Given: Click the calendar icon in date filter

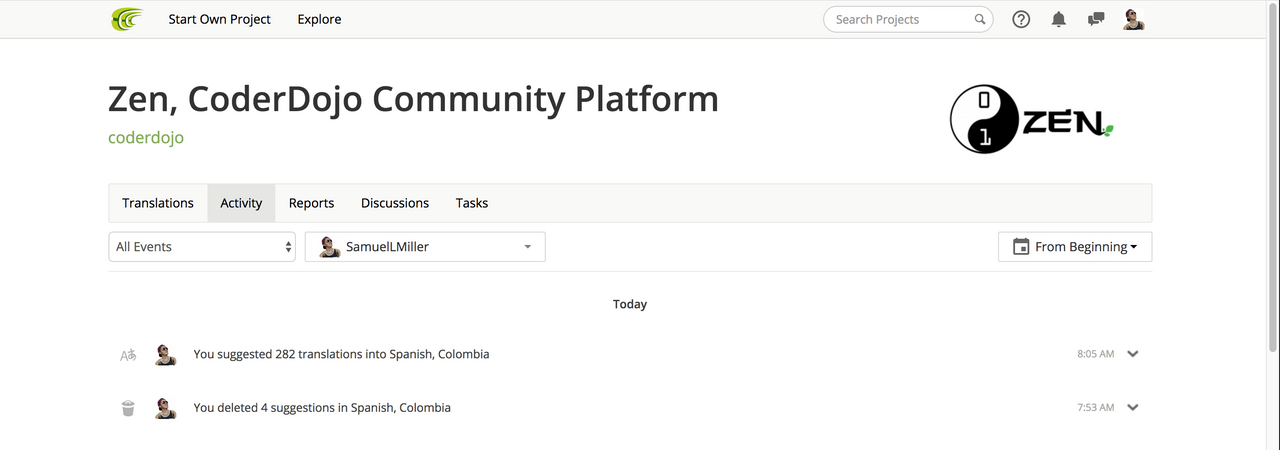Looking at the screenshot, I should coord(1021,247).
